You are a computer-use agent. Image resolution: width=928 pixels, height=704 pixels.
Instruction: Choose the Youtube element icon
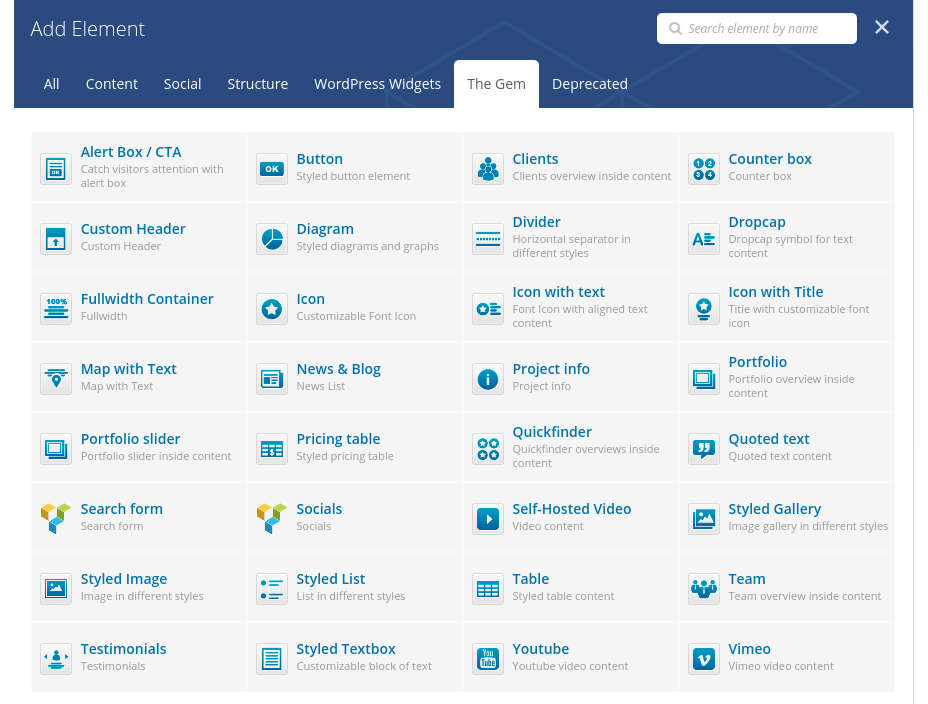(488, 659)
